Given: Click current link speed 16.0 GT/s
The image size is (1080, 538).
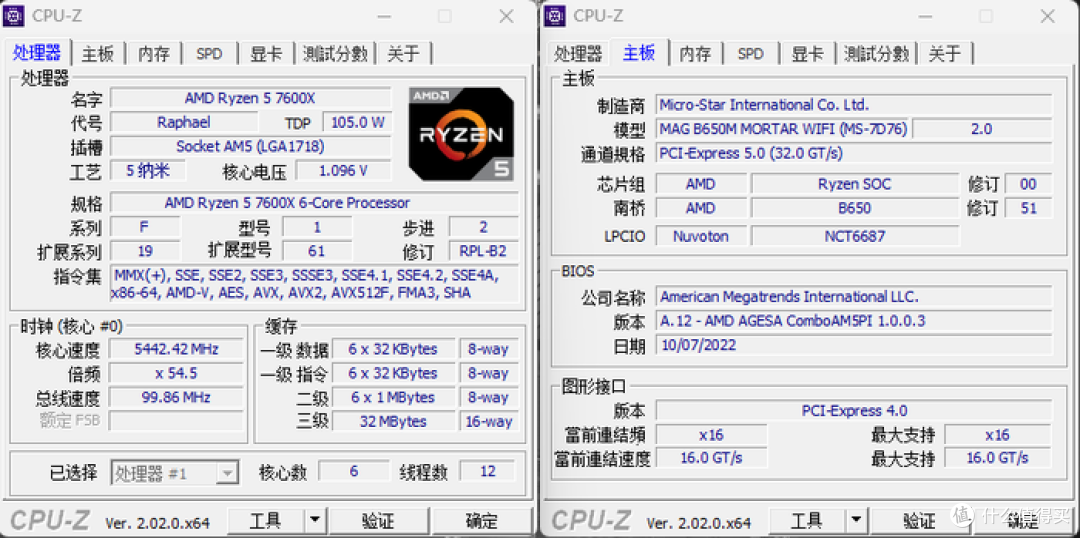Looking at the screenshot, I should 712,457.
